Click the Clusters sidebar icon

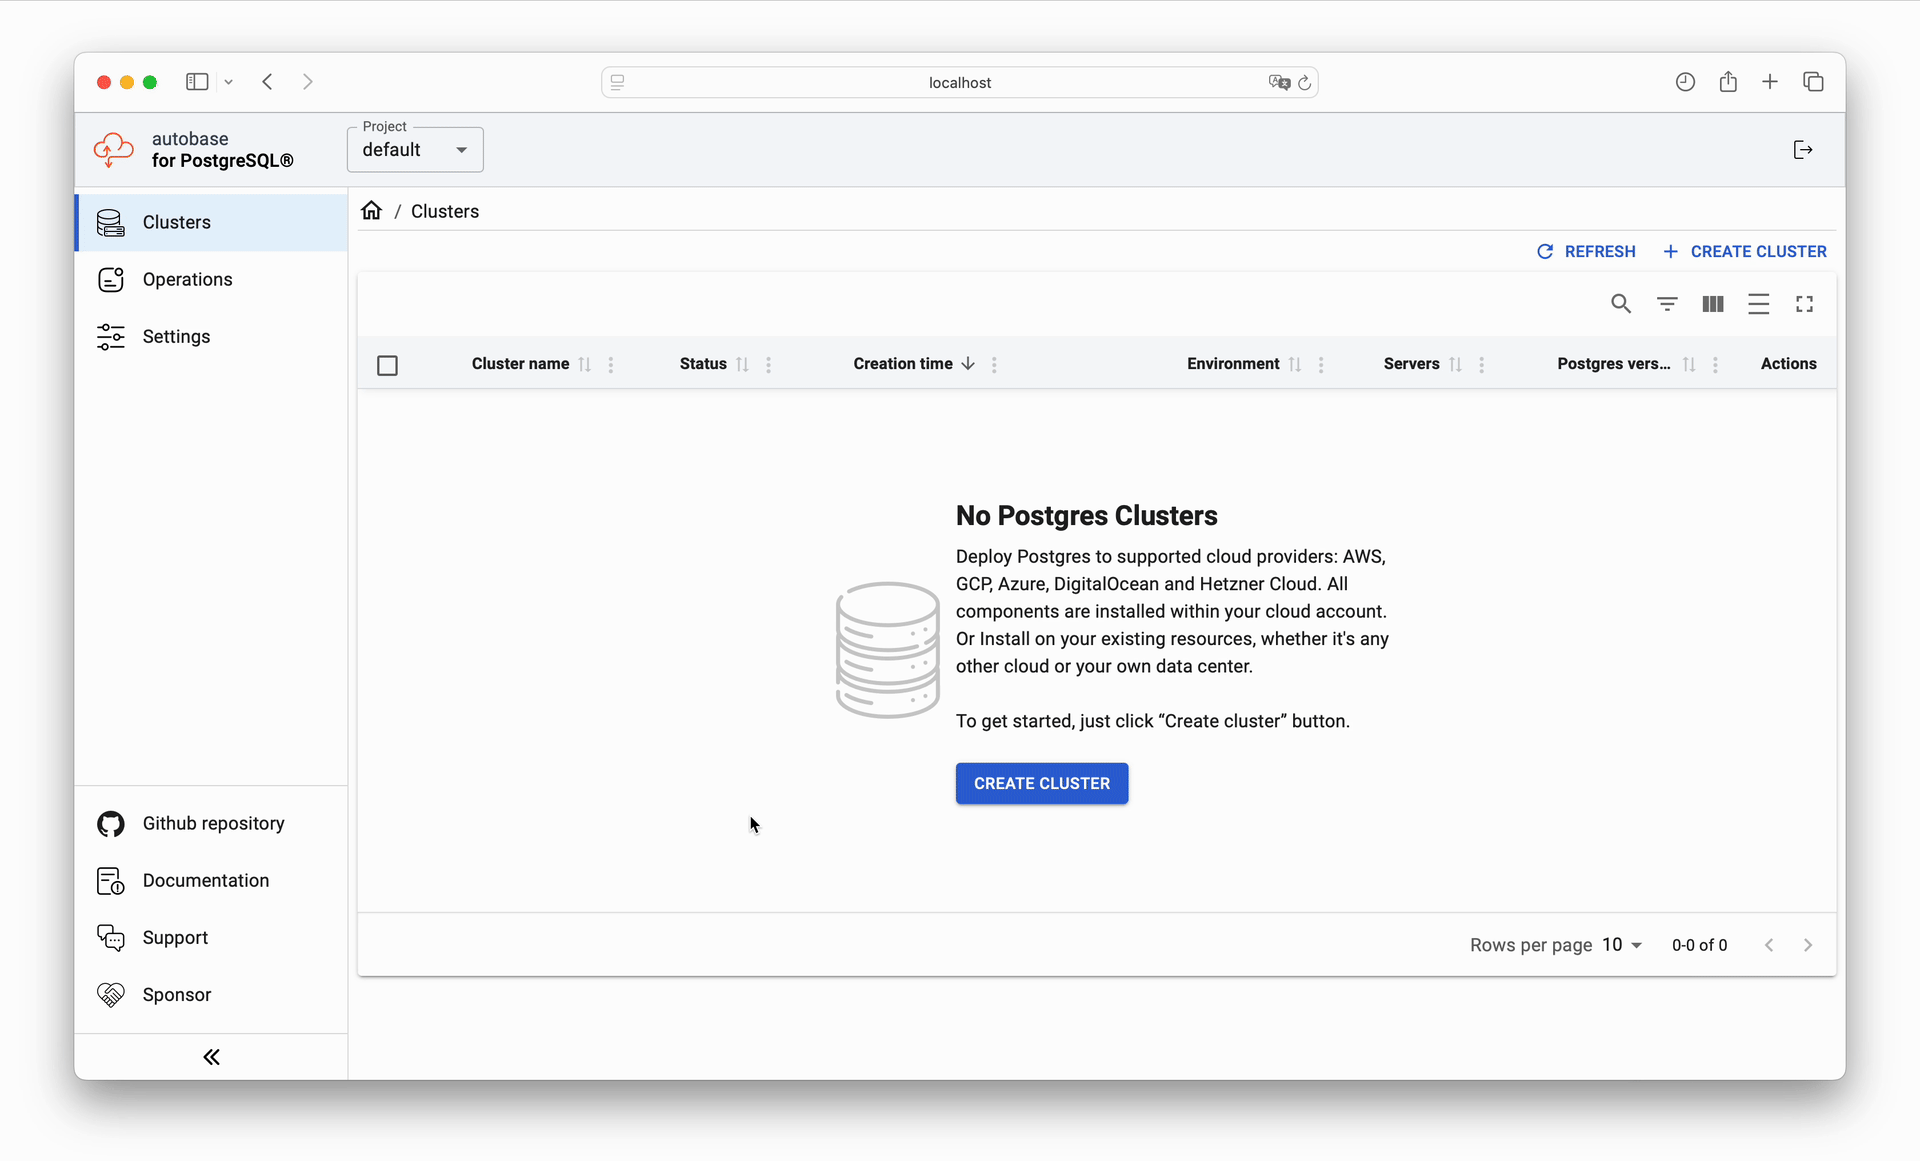pyautogui.click(x=111, y=222)
